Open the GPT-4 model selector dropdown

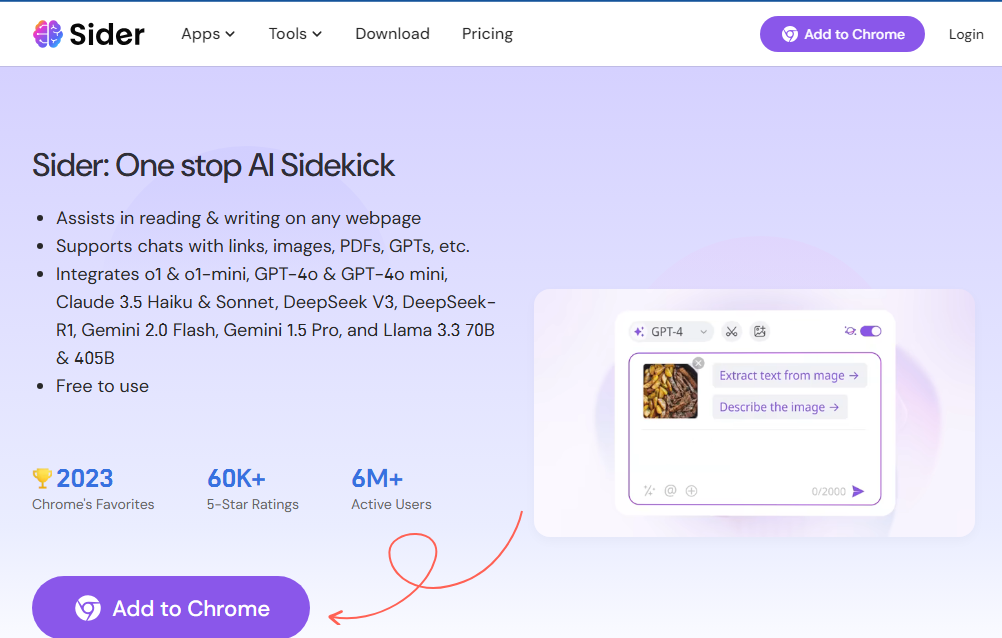pos(671,331)
